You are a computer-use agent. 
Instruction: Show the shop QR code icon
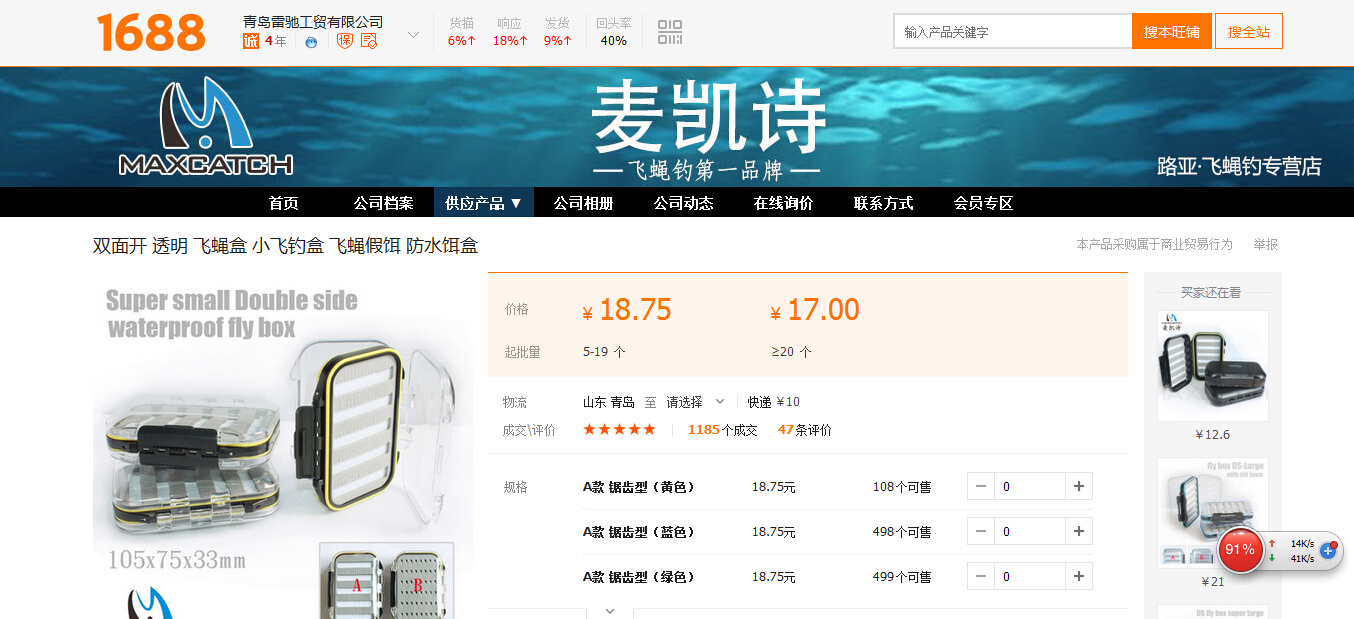(670, 32)
